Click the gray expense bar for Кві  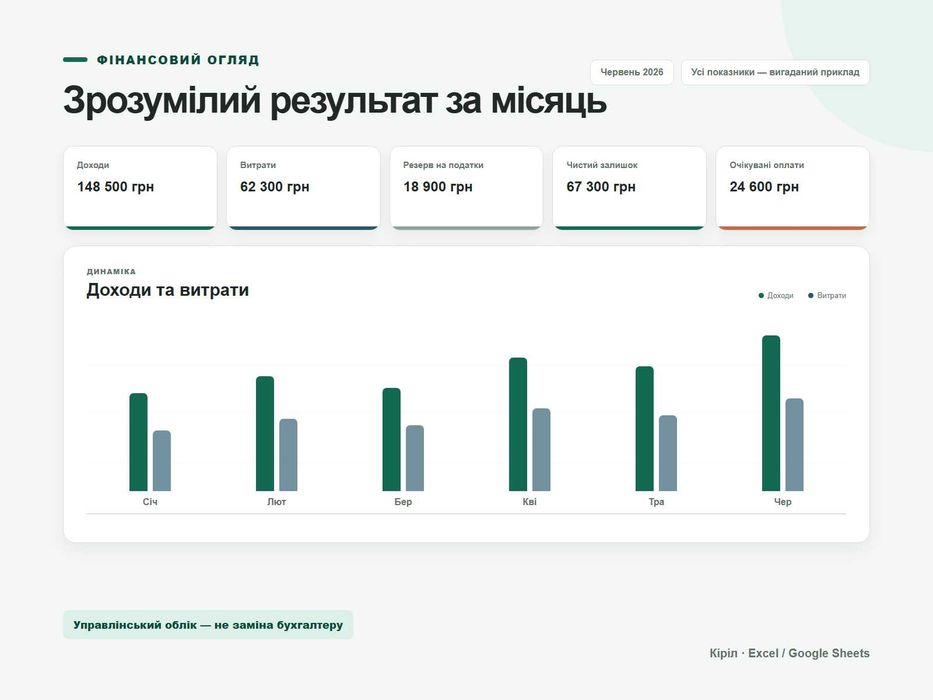[541, 449]
